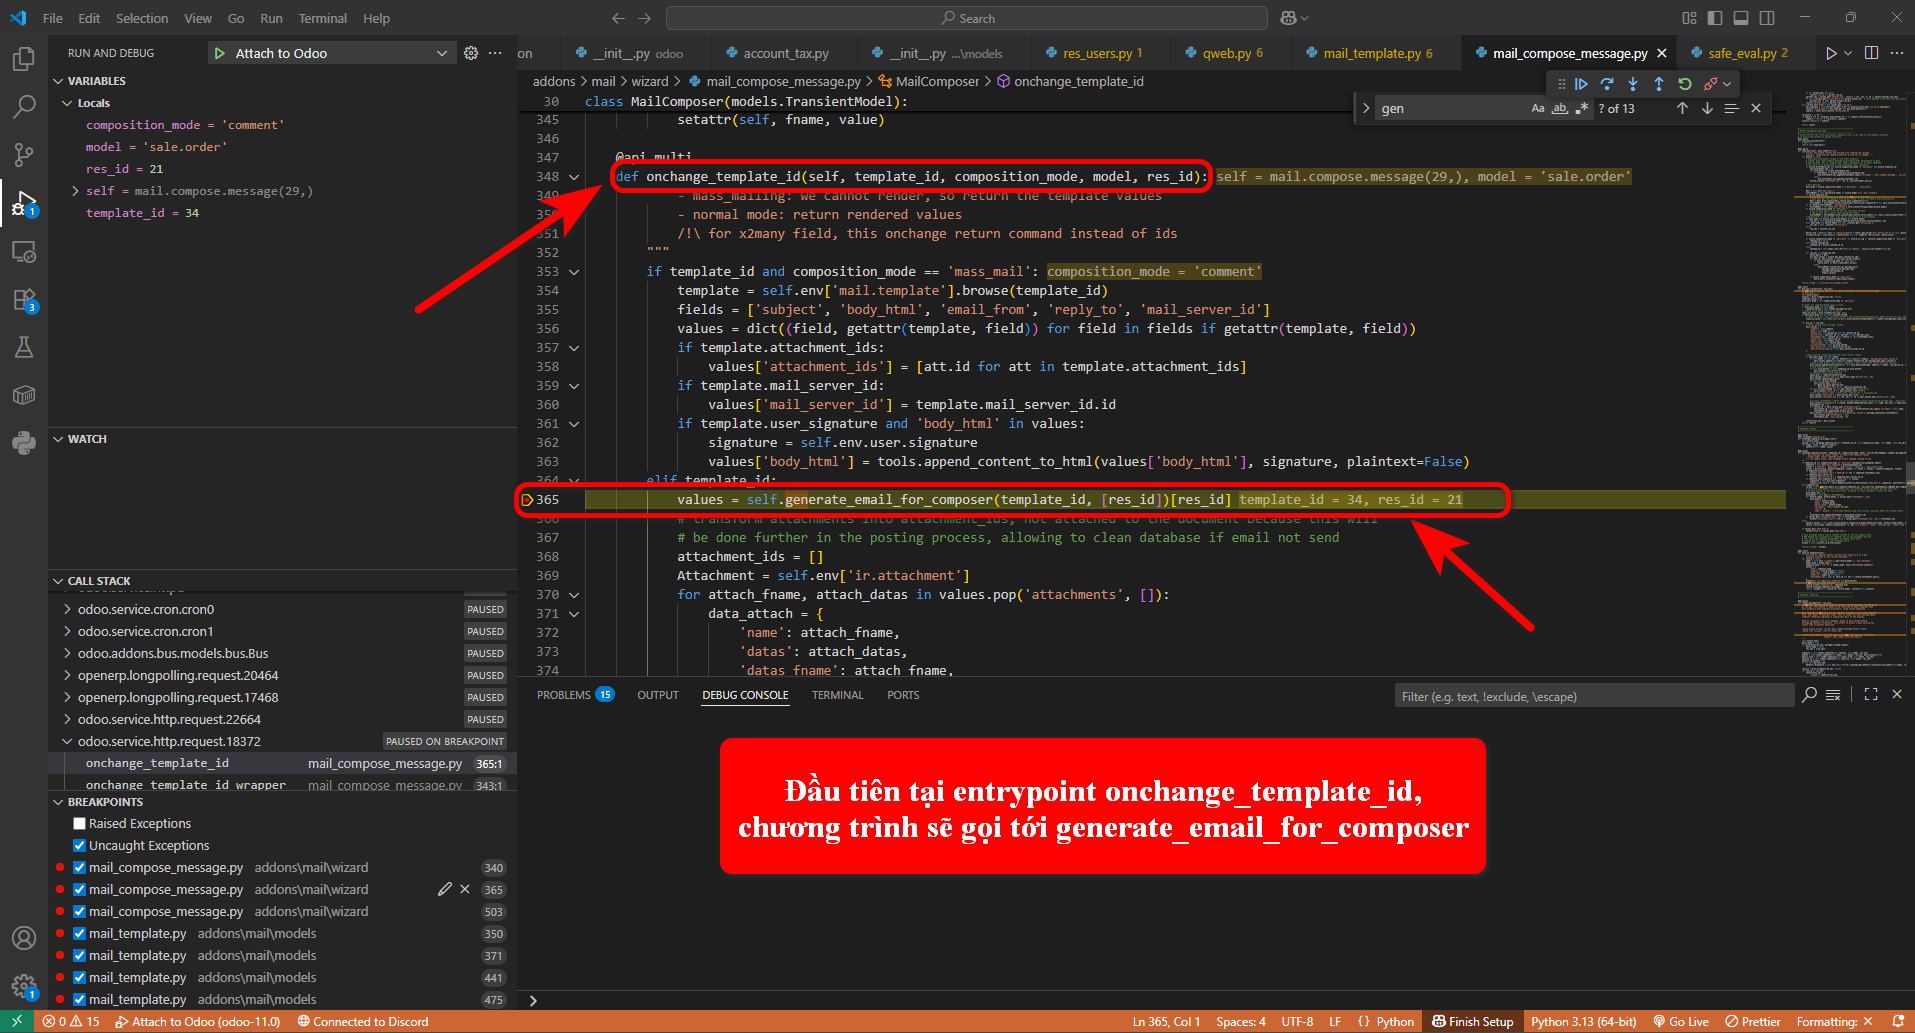Screen dimensions: 1915x1033
Task: Open the Attach to Odoo configuration dropdown
Action: pos(441,53)
